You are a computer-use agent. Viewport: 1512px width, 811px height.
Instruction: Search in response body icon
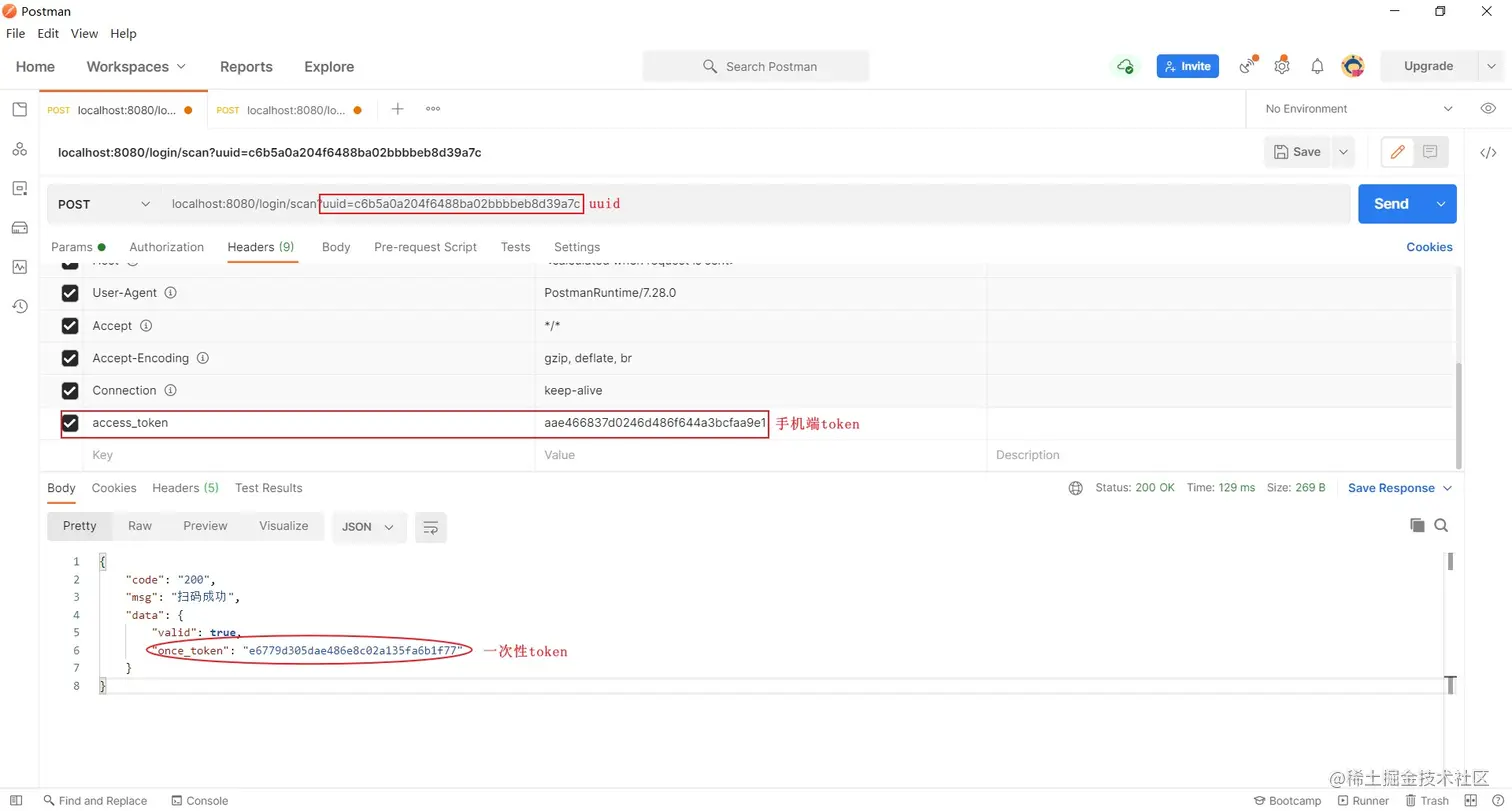[x=1441, y=526]
